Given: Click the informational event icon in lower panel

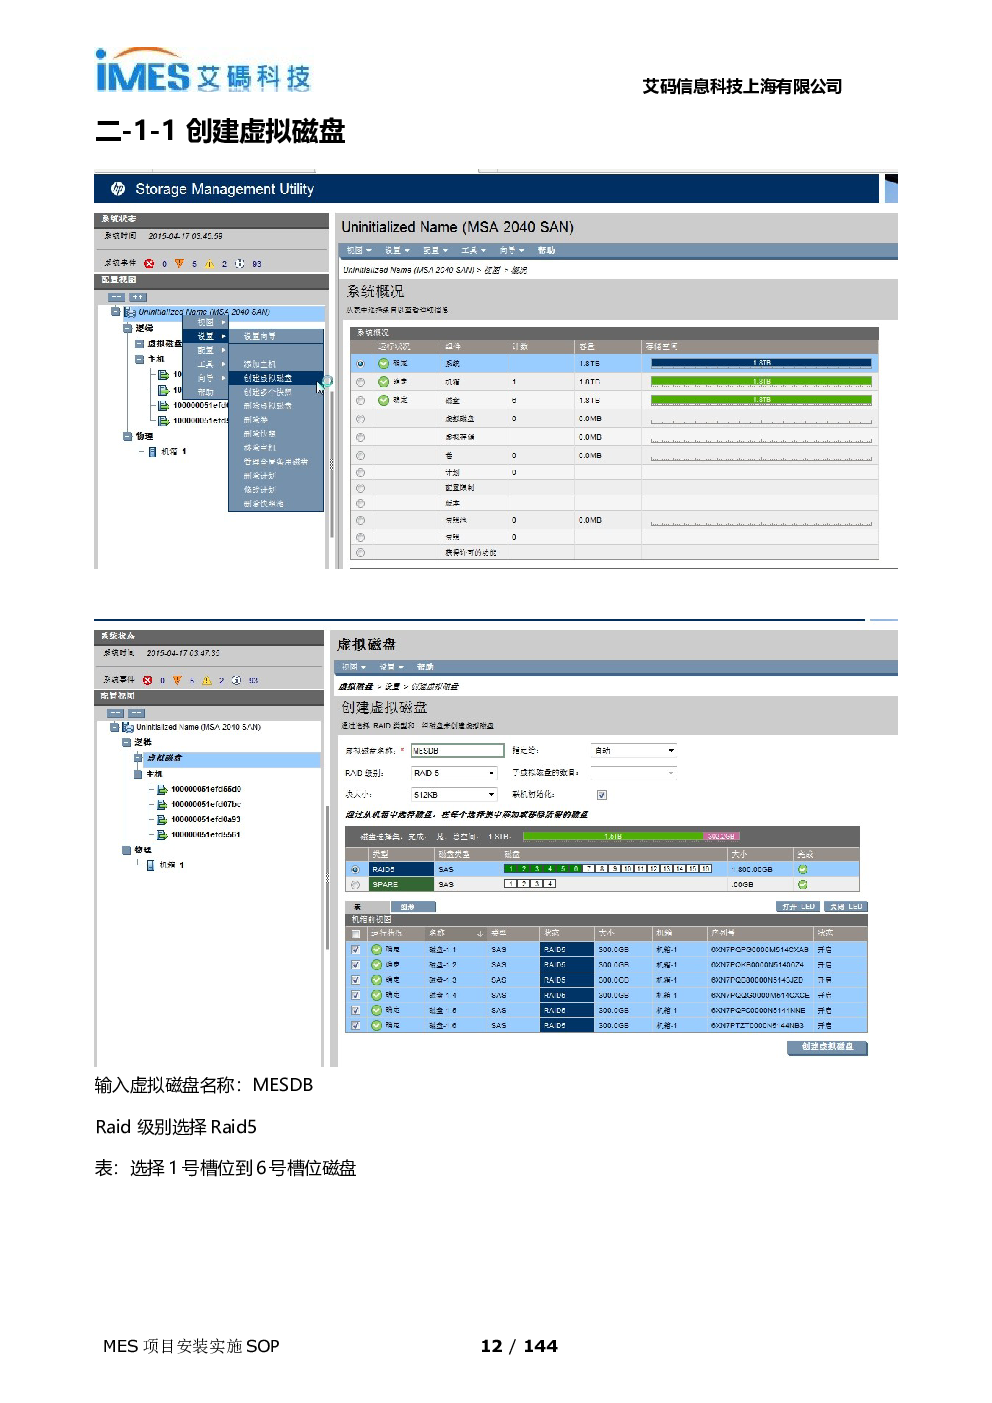Looking at the screenshot, I should click(237, 680).
